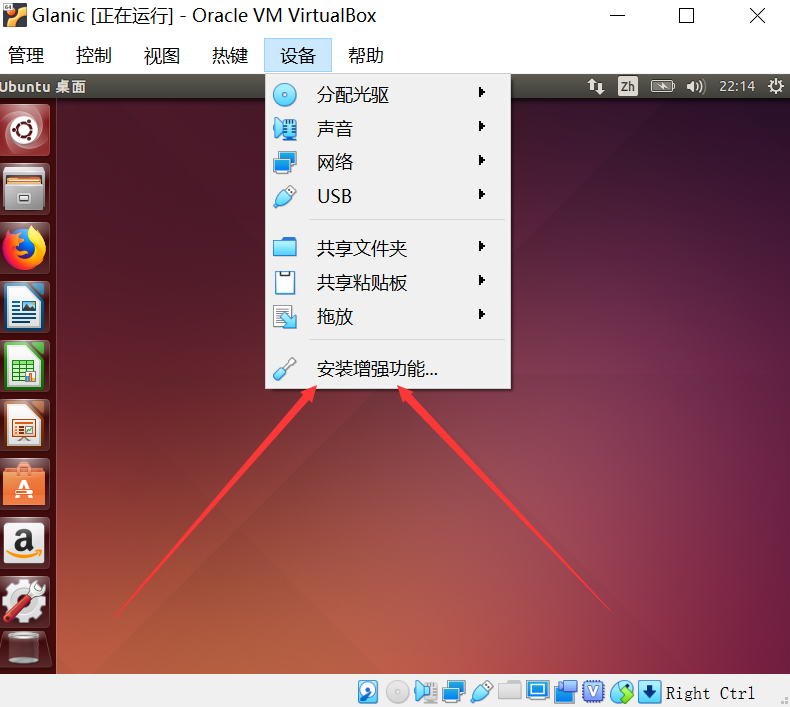Viewport: 790px width, 707px height.
Task: Open Ubuntu Dash search launcher
Action: click(x=24, y=131)
